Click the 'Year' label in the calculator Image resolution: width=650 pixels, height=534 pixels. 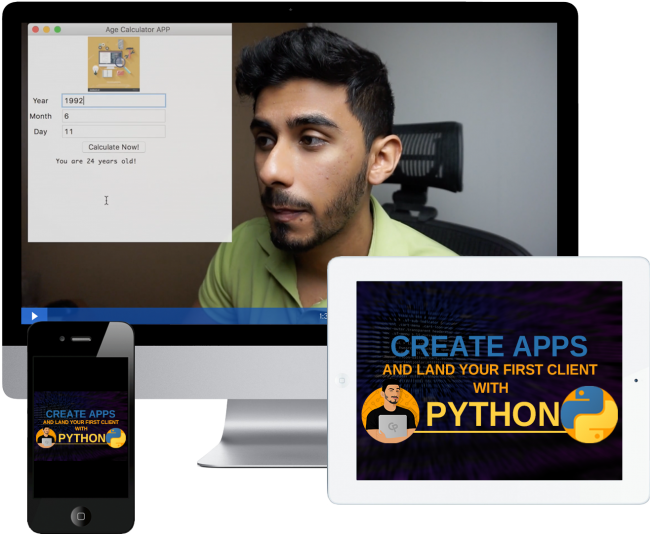(40, 101)
